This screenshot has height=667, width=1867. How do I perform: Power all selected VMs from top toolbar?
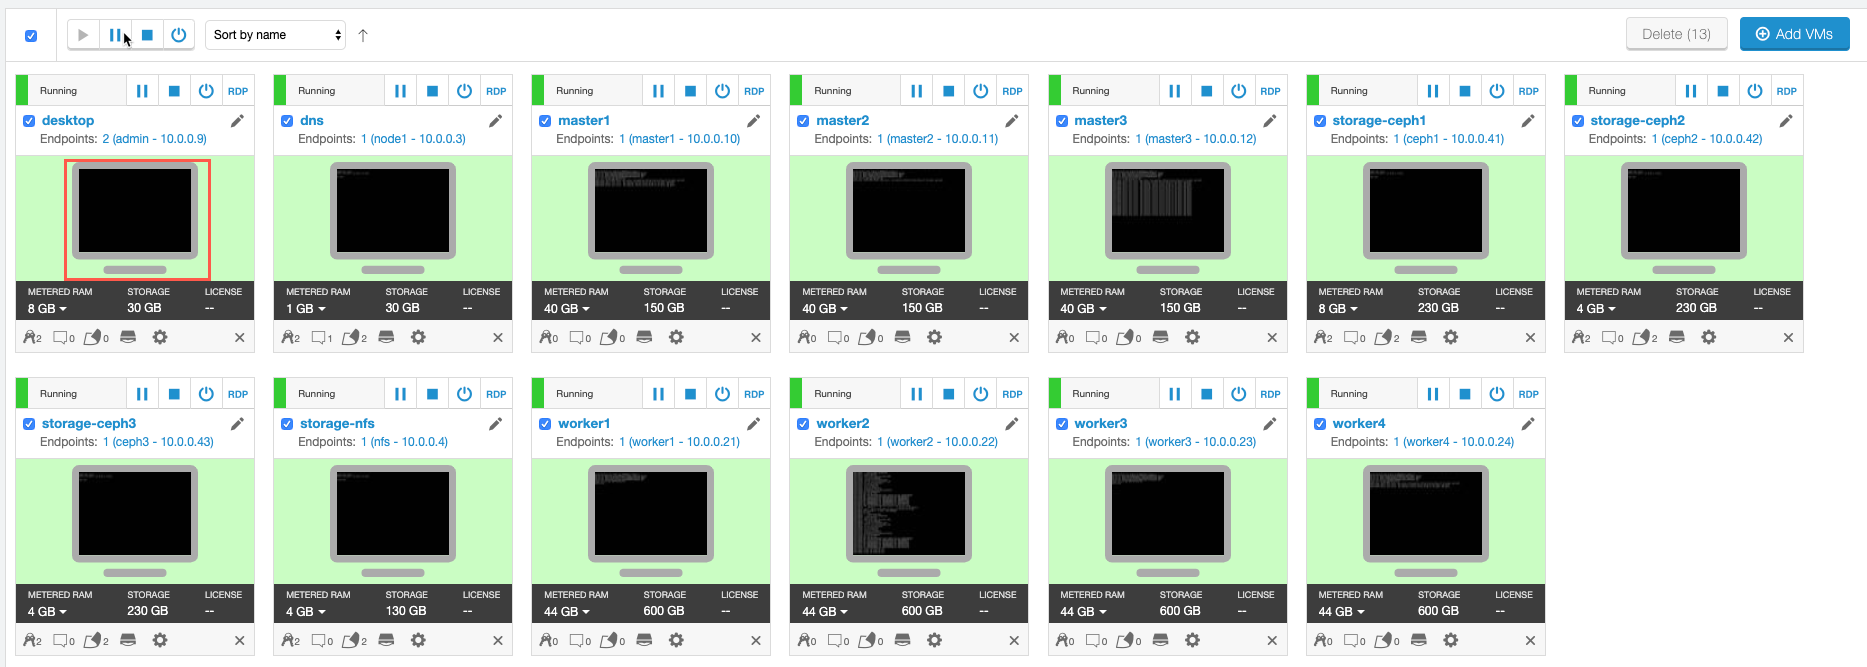[x=179, y=35]
